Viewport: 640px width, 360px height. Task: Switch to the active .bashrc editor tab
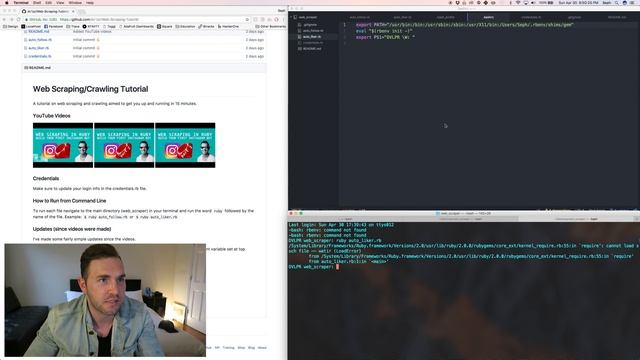tap(489, 17)
